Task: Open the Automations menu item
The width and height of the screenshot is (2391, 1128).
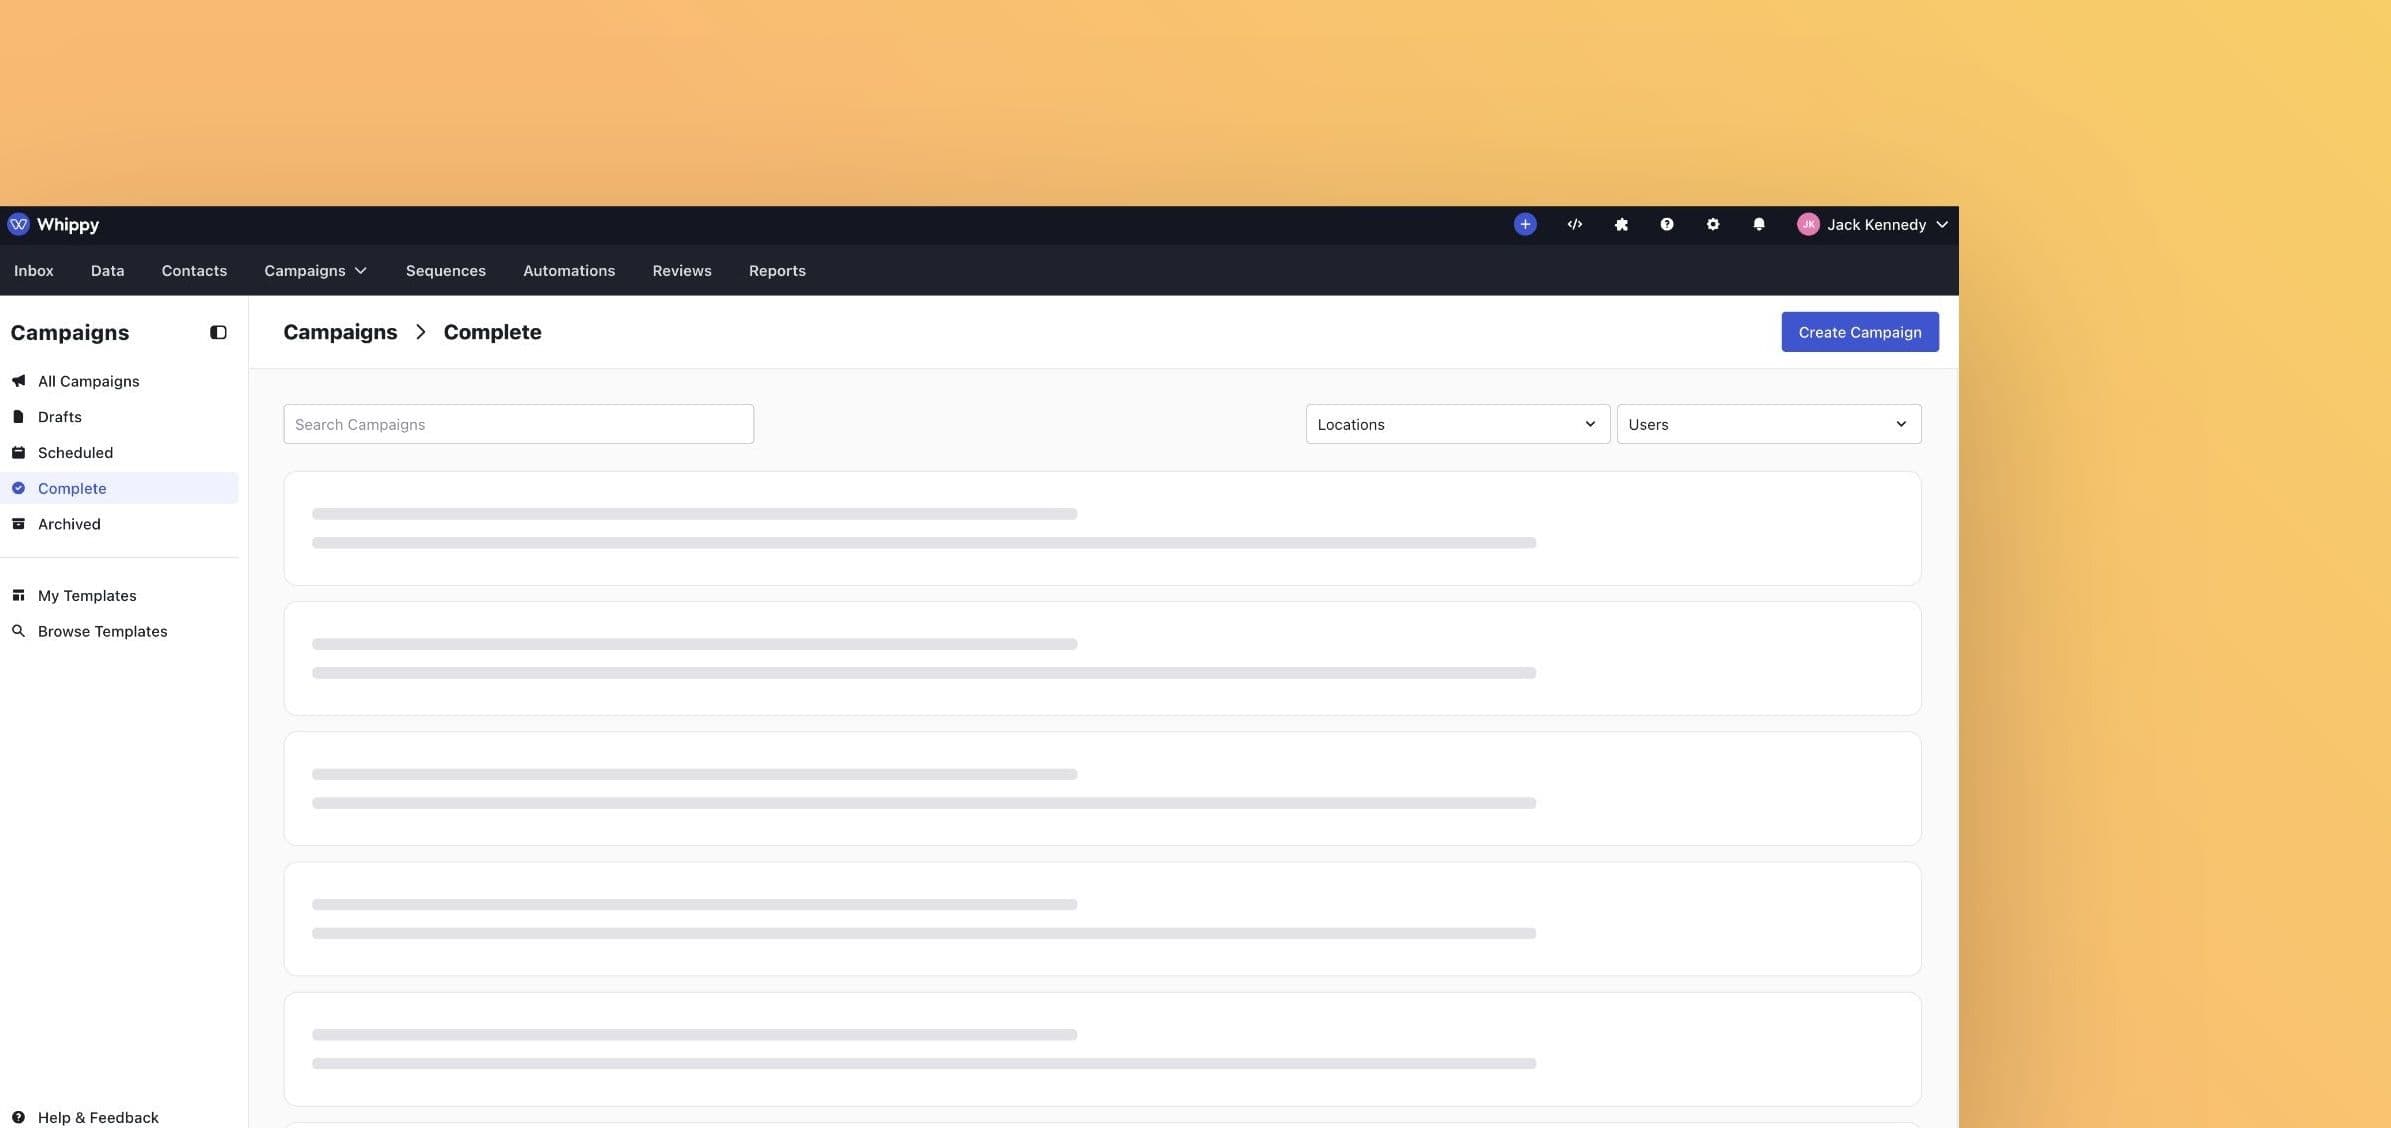Action: pyautogui.click(x=568, y=271)
